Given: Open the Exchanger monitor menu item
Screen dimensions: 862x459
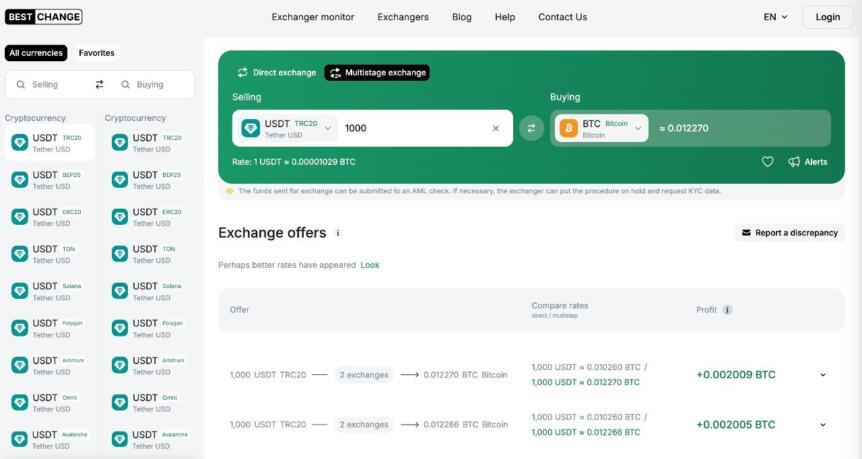Looking at the screenshot, I should [313, 17].
